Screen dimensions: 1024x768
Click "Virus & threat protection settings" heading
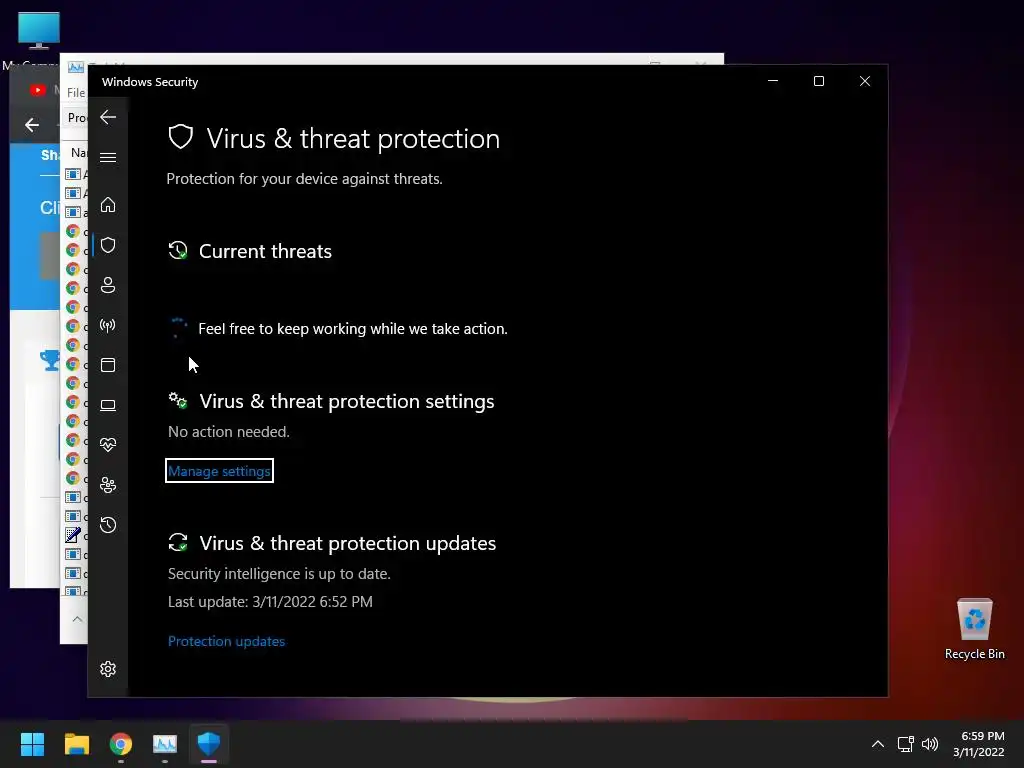click(347, 401)
